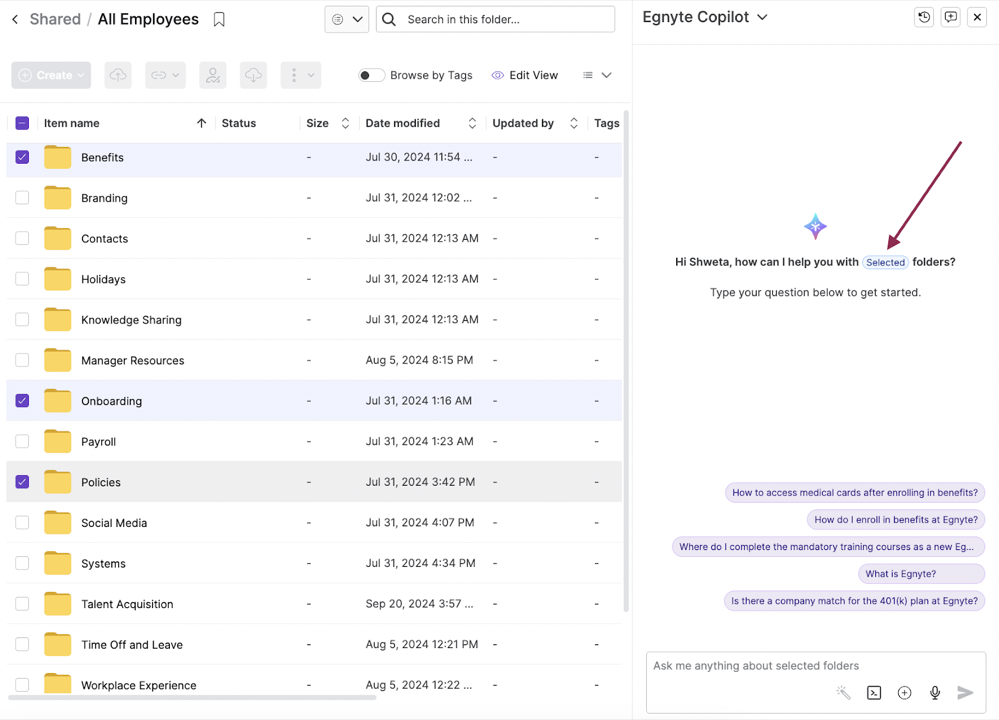
Task: Click the share link icon button
Action: 165,75
